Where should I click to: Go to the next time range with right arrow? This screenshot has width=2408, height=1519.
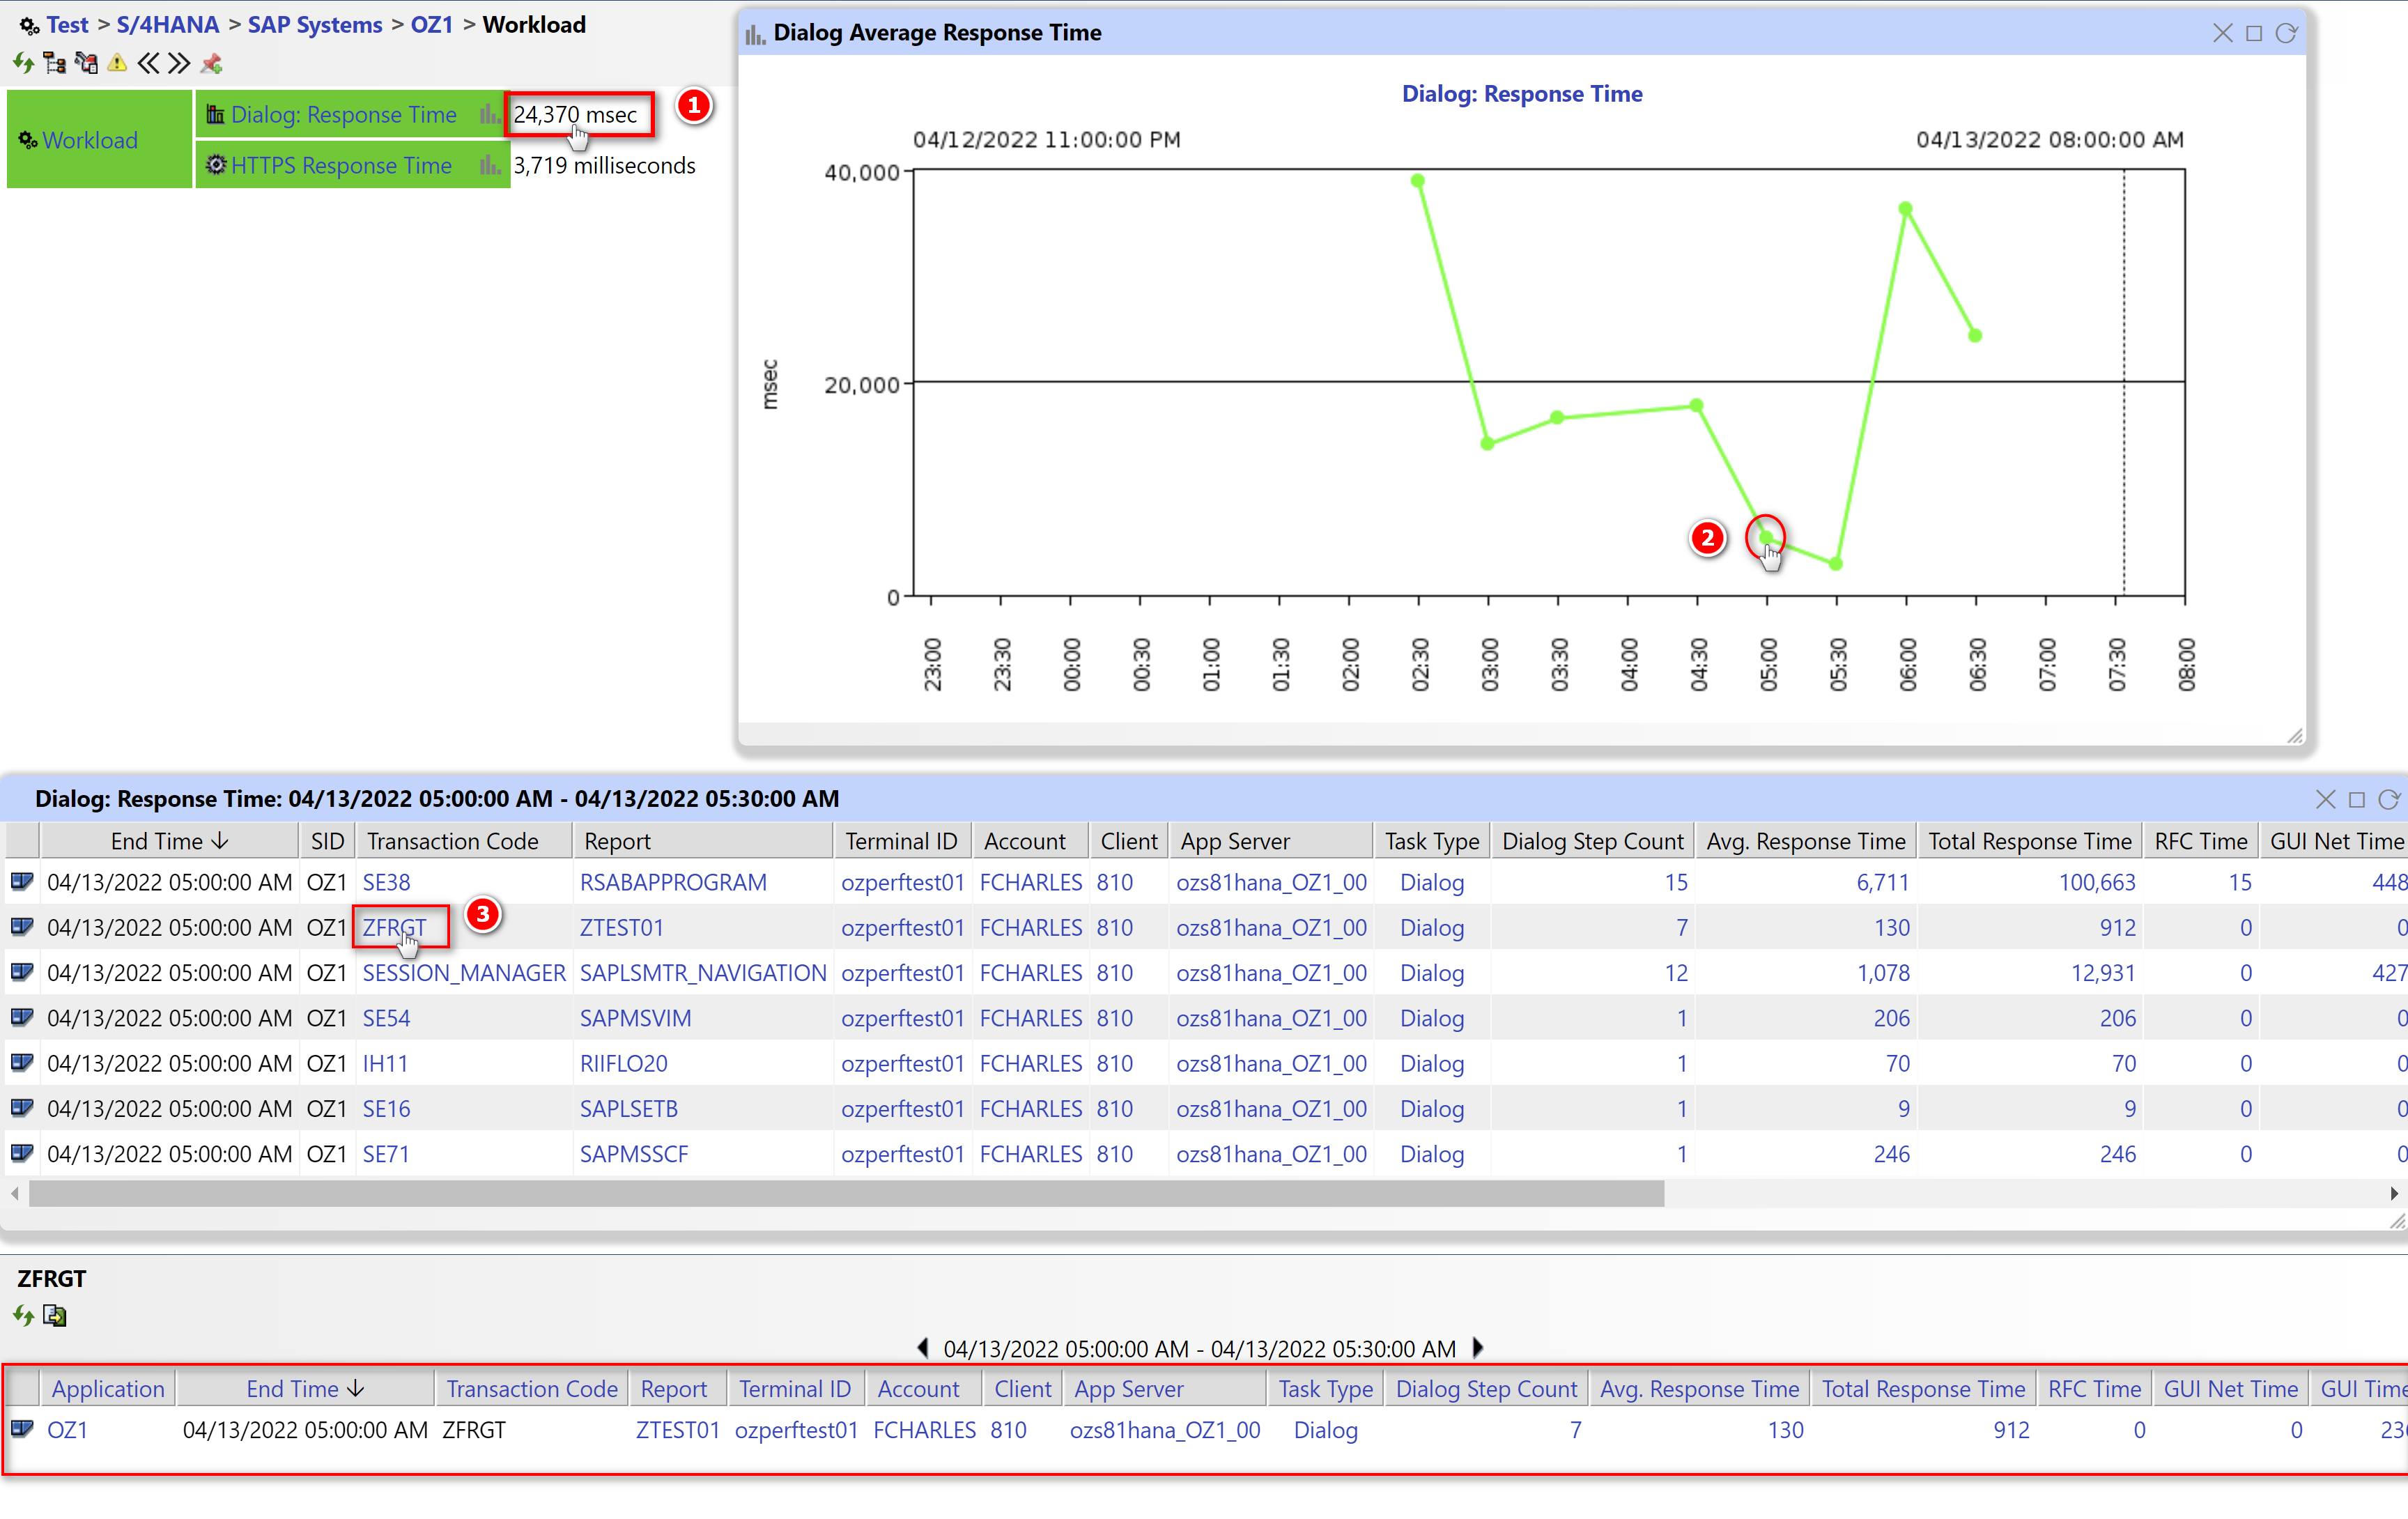click(1478, 1348)
